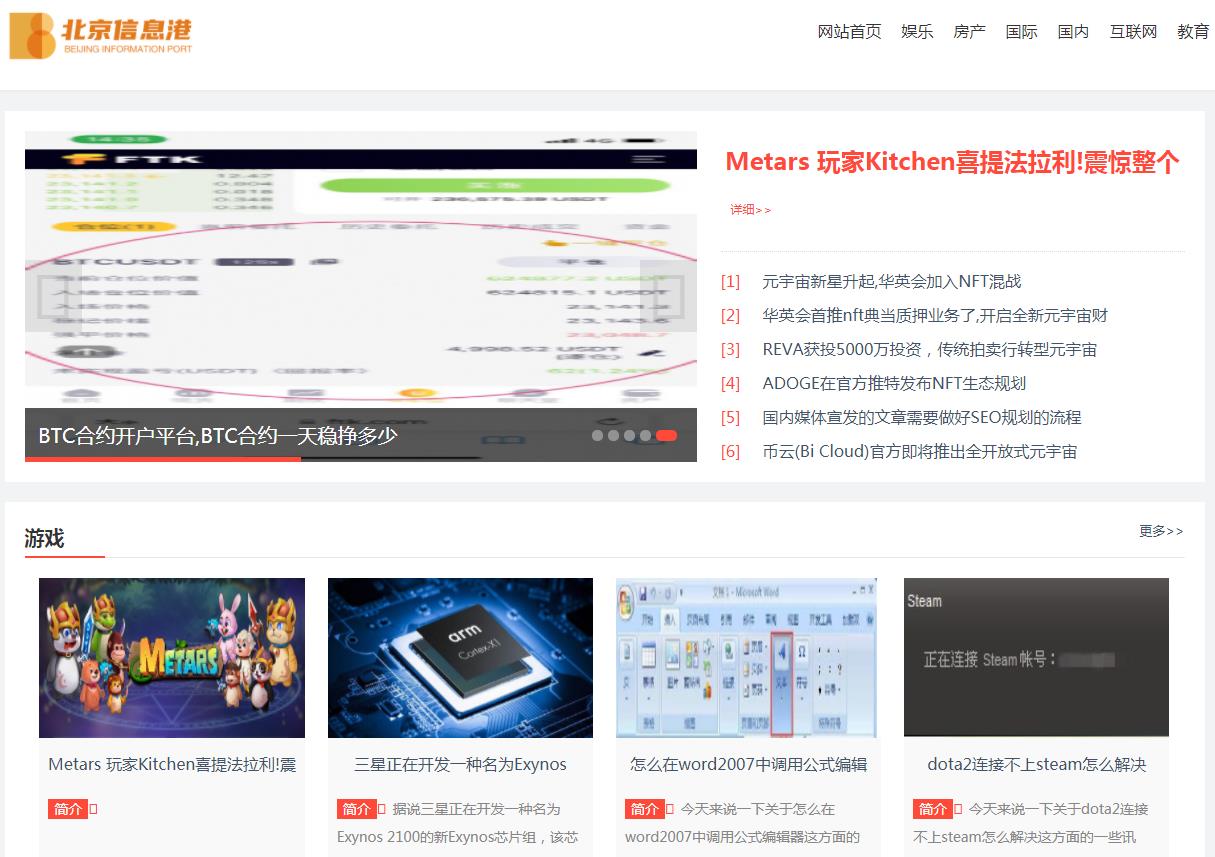Select the 国际 navigation item

click(1021, 31)
